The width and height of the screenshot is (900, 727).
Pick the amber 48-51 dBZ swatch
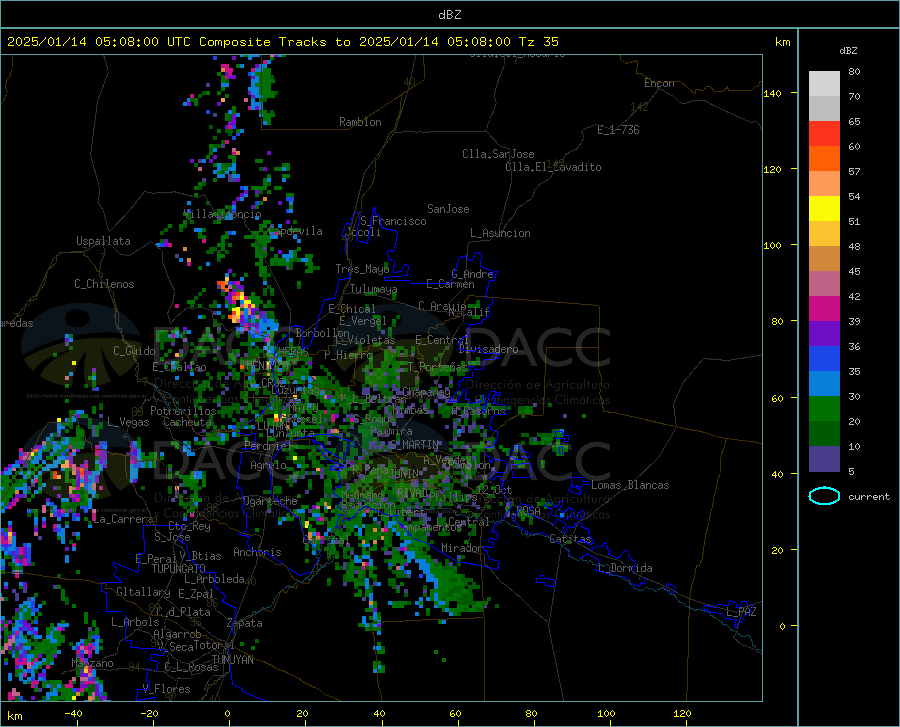pos(824,234)
